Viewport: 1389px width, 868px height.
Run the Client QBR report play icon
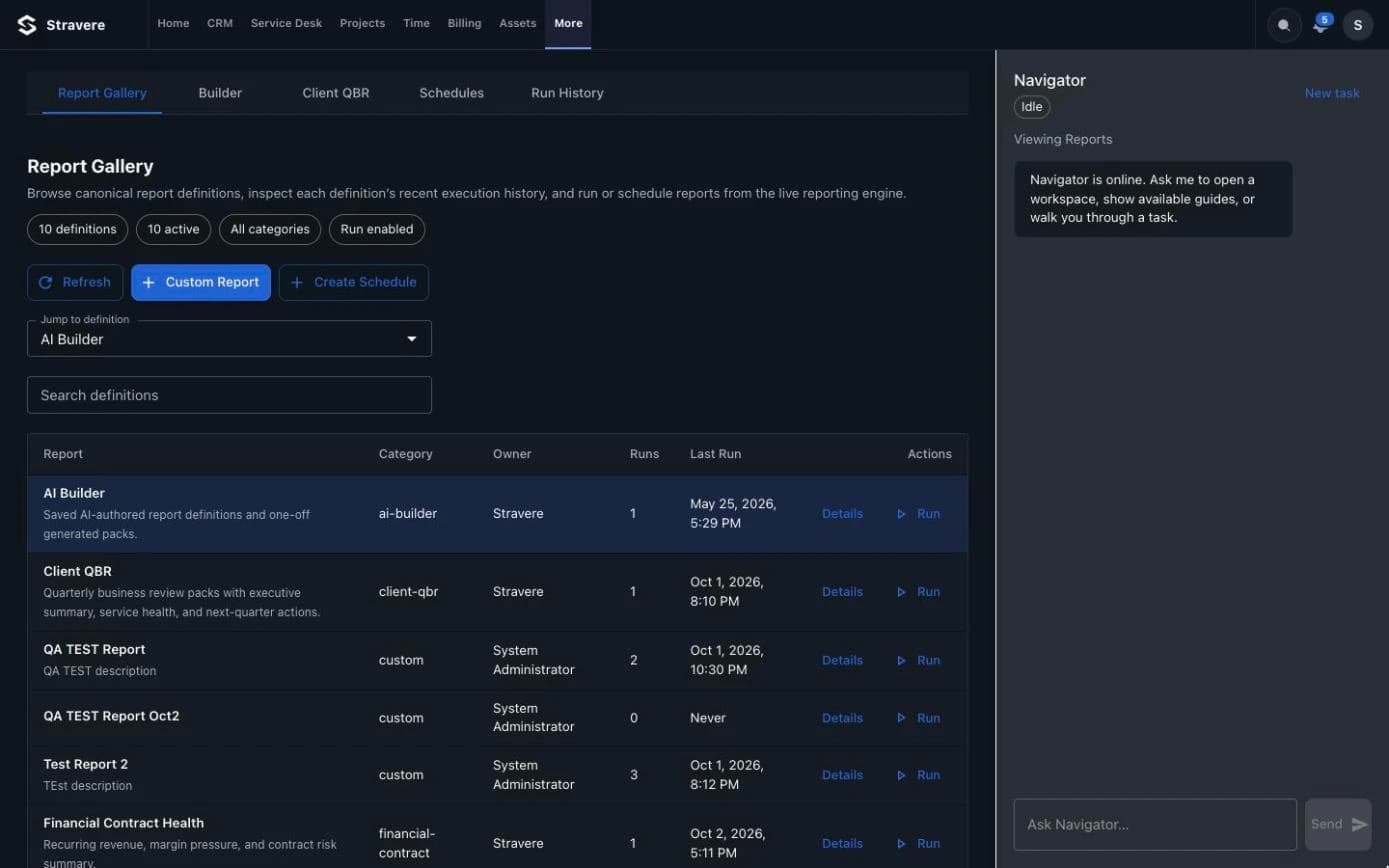[x=901, y=592]
